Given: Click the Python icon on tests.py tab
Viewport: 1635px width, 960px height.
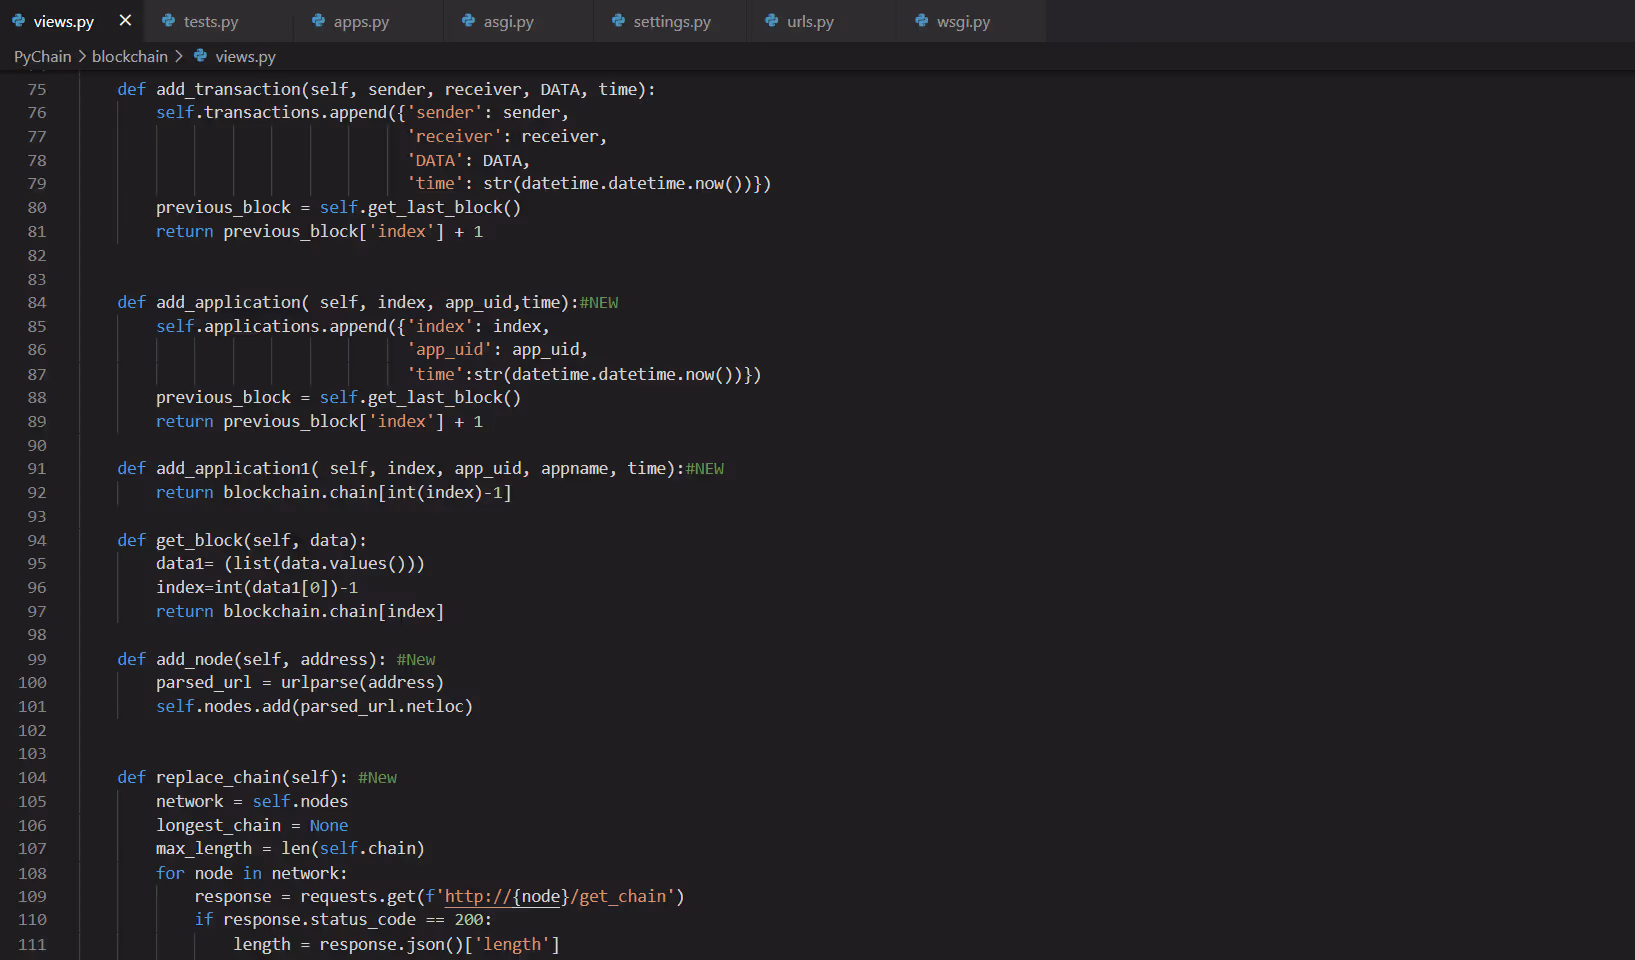Looking at the screenshot, I should click(x=168, y=21).
